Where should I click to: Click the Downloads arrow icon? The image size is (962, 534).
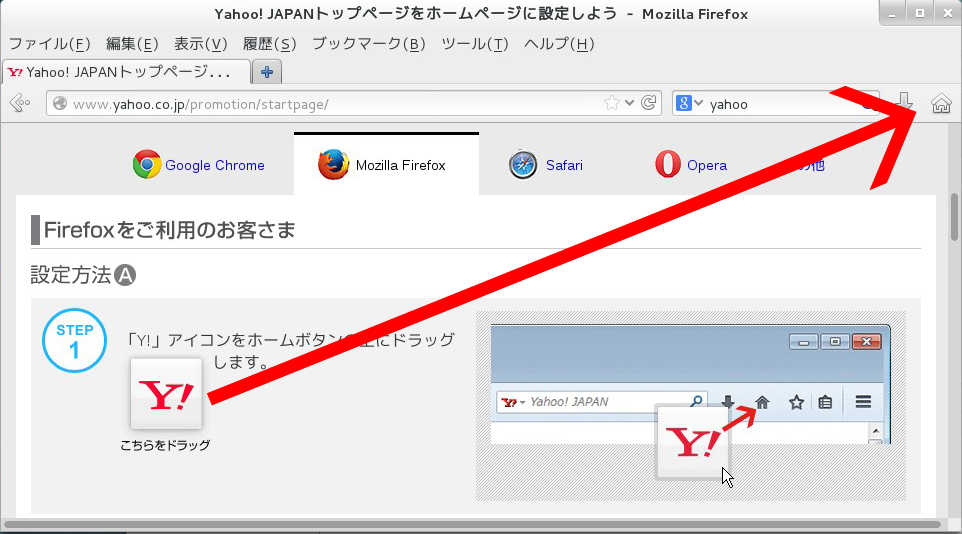coord(904,102)
